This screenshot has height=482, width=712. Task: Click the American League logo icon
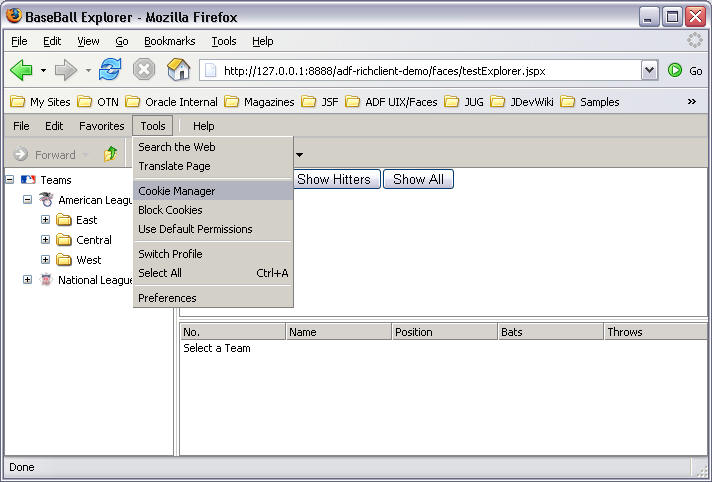pyautogui.click(x=46, y=199)
